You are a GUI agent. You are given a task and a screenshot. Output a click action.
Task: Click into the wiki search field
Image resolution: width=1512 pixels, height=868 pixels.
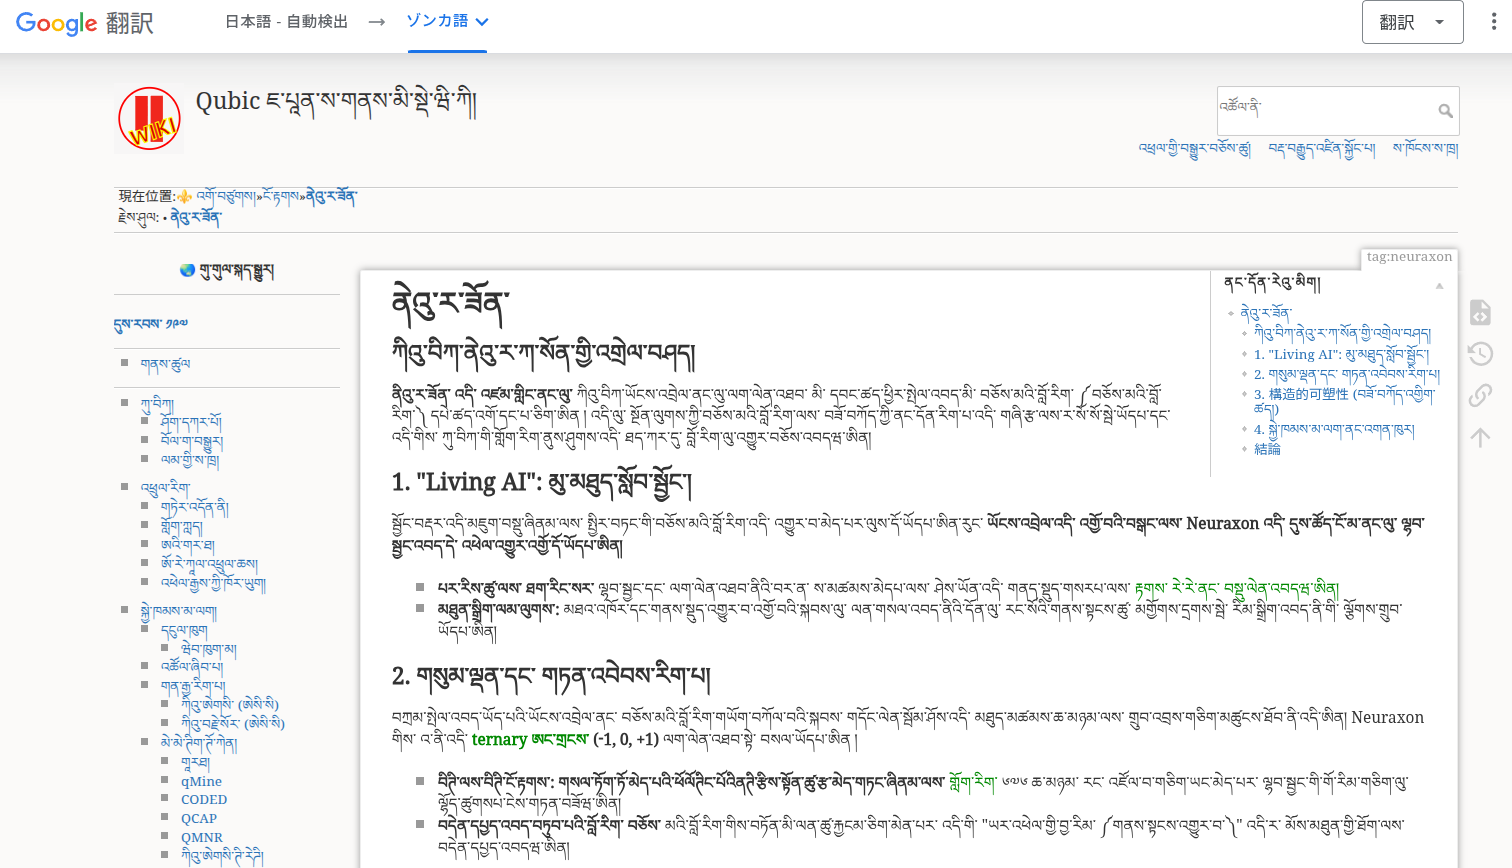click(1324, 110)
